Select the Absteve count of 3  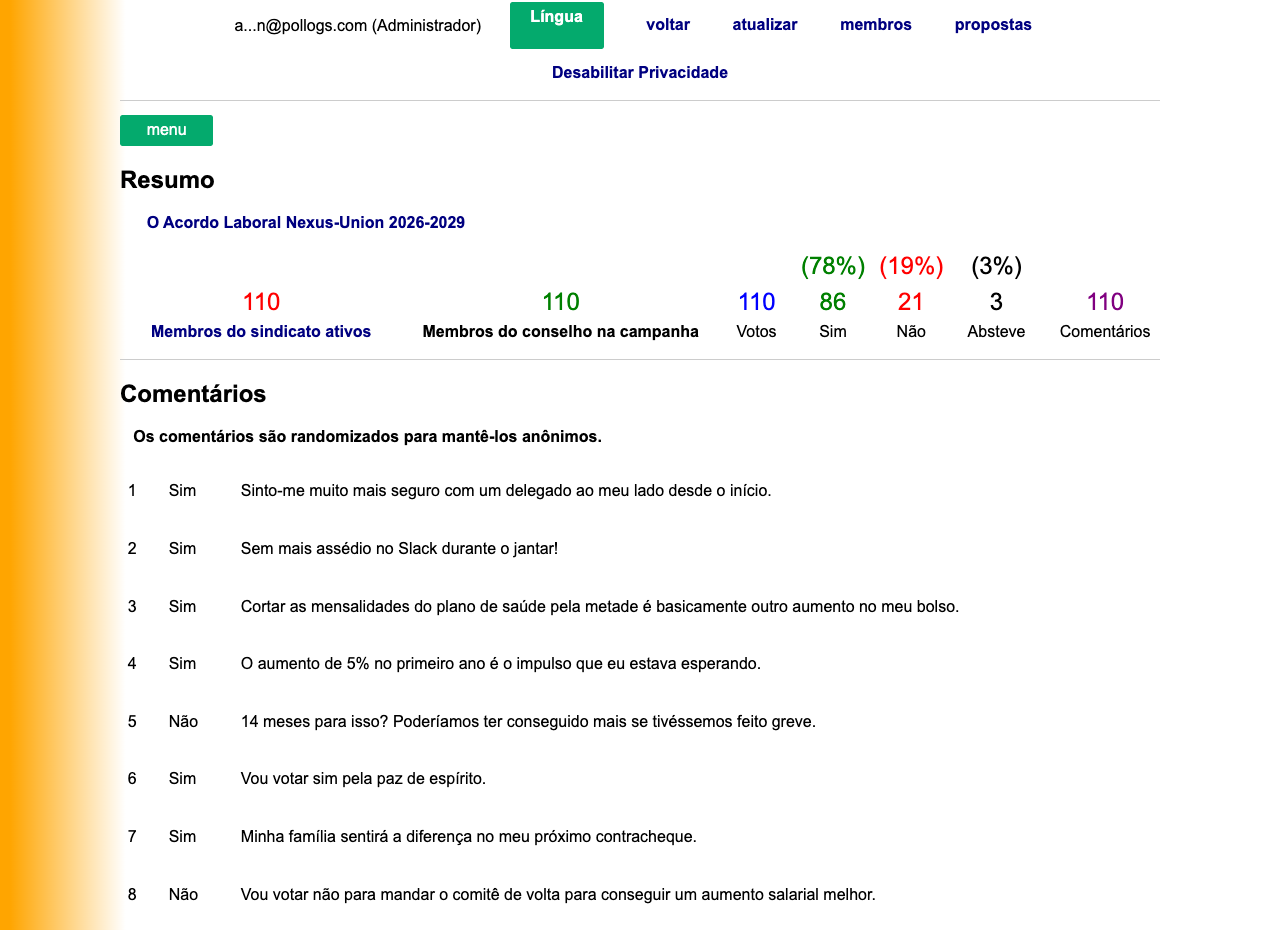tap(995, 301)
